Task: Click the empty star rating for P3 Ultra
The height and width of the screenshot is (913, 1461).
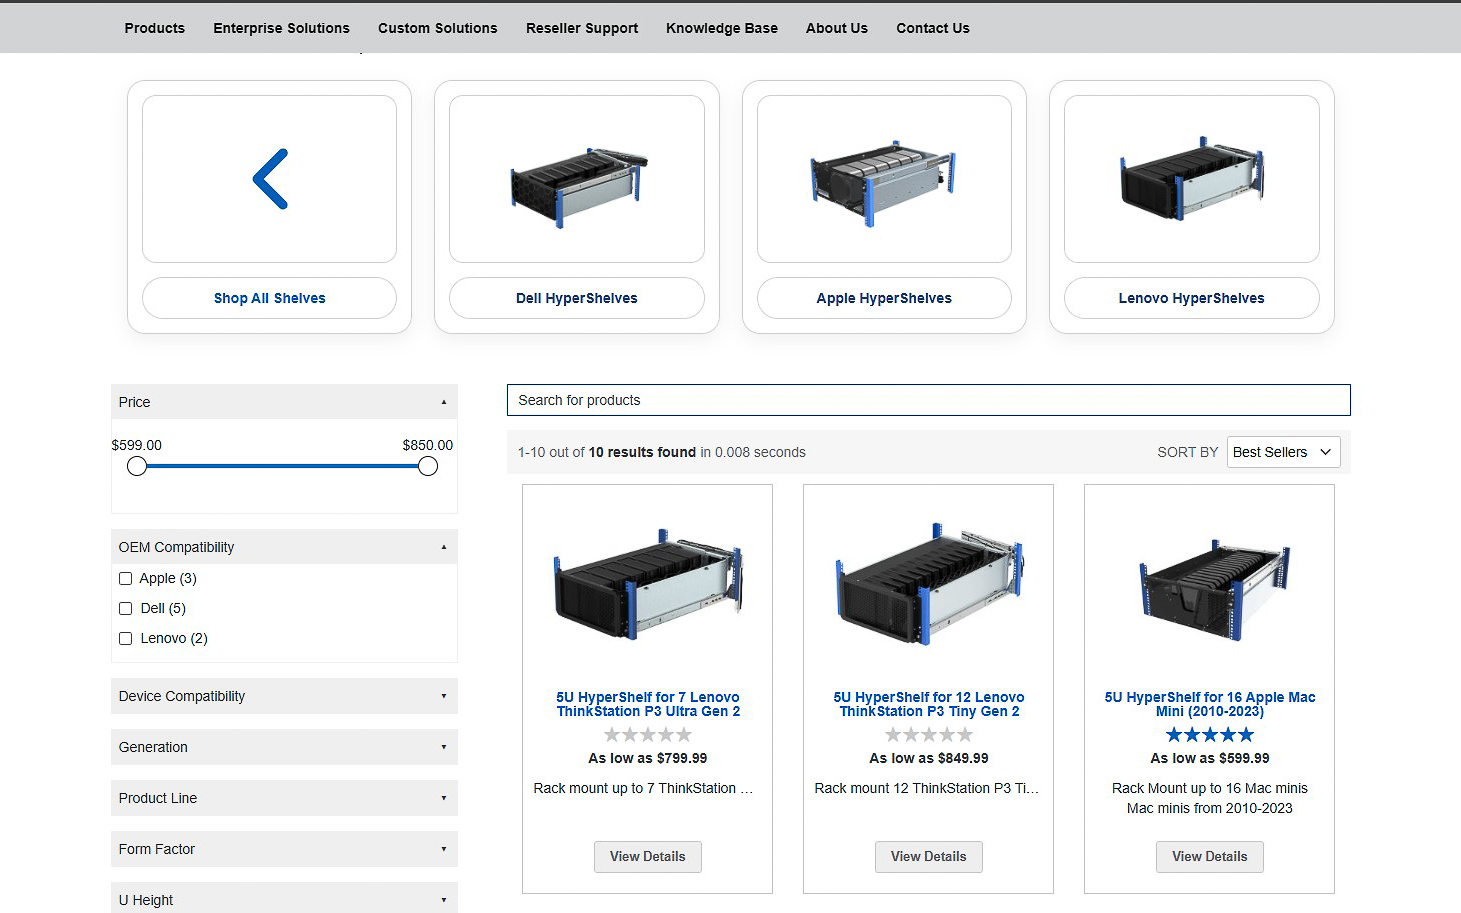Action: [648, 735]
